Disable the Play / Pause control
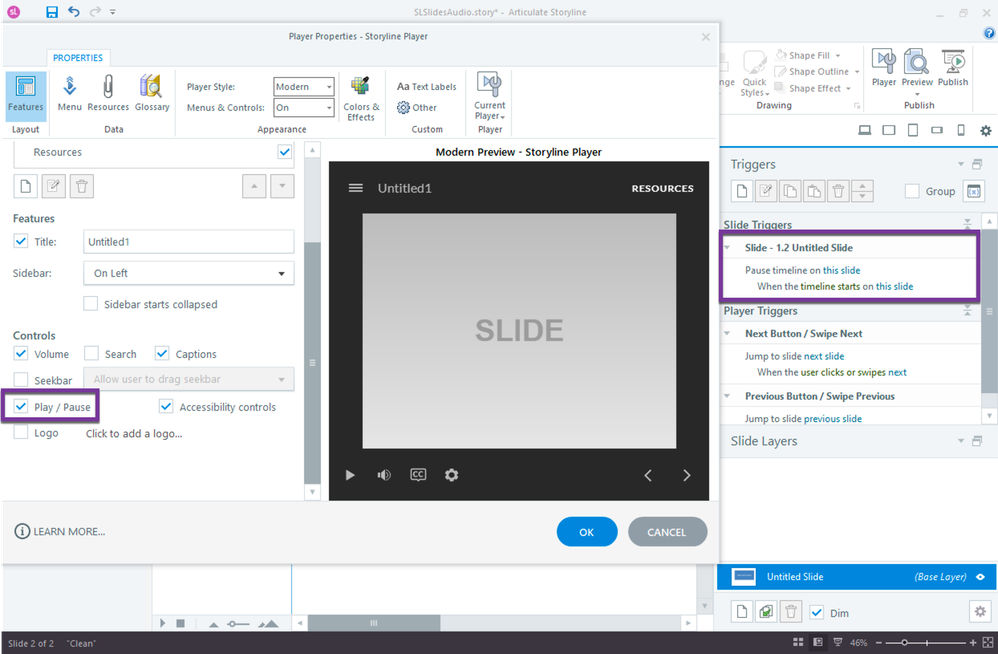 pos(21,407)
